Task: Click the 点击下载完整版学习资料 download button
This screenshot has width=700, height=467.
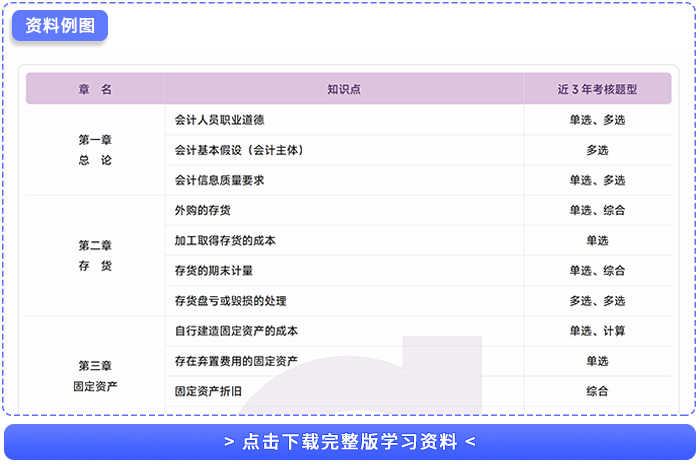Action: [350, 442]
